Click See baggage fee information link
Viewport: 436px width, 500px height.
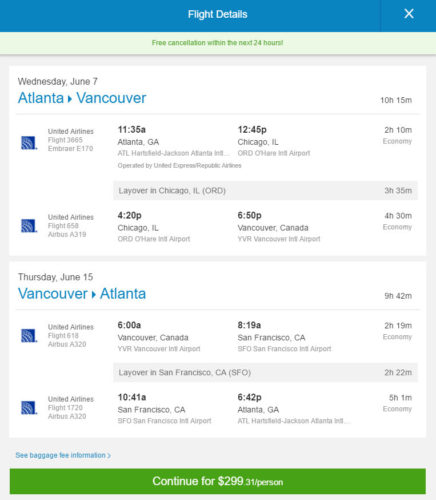point(63,455)
